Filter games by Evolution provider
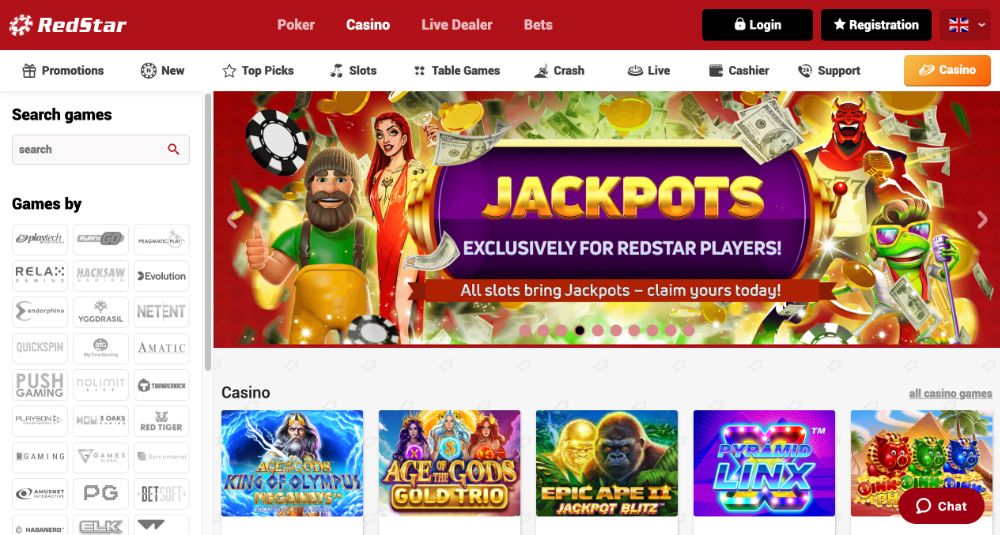1000x535 pixels. pyautogui.click(x=161, y=275)
